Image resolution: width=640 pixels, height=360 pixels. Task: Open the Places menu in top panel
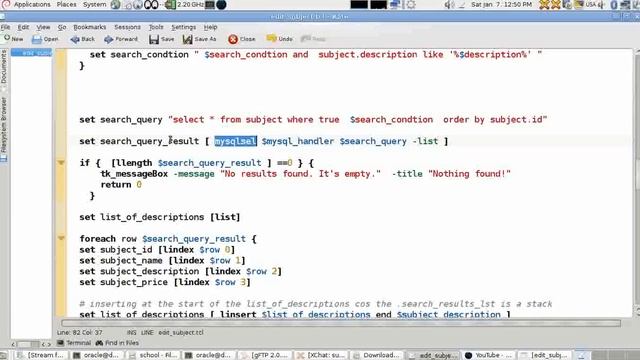[66, 4]
